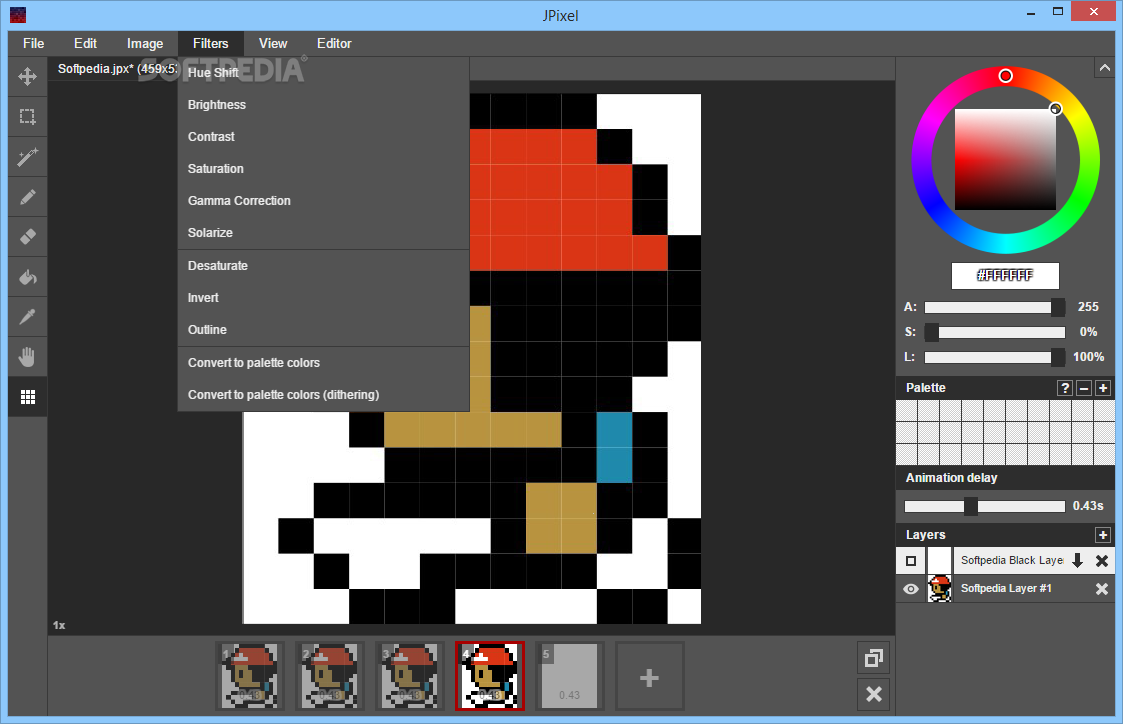Hide Softpedia Layer #1 with eye icon
1123x724 pixels.
[x=911, y=589]
